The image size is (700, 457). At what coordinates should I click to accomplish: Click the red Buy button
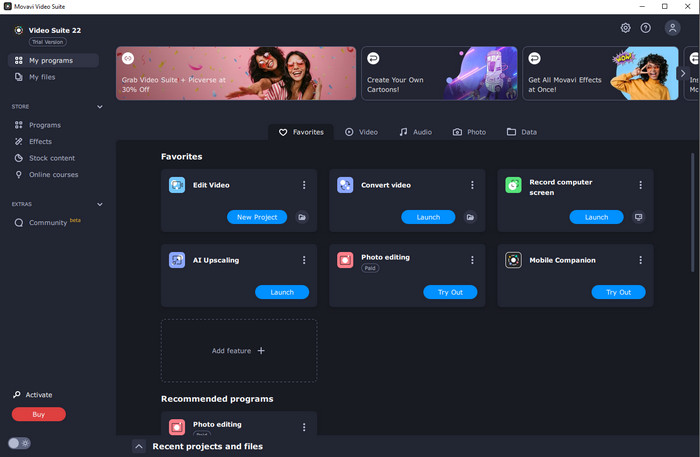(x=38, y=414)
